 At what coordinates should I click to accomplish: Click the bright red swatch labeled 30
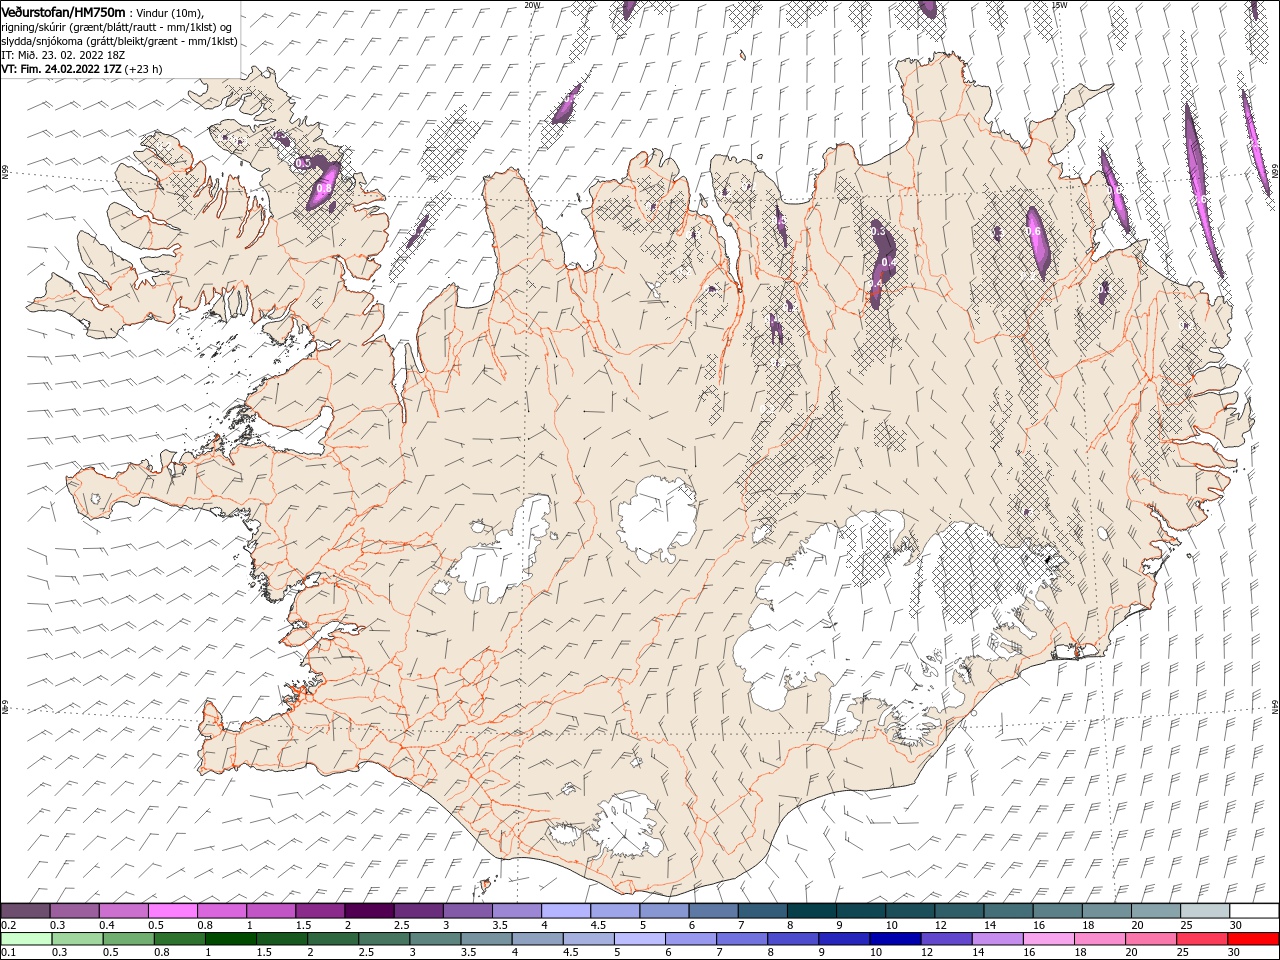coord(1254,939)
